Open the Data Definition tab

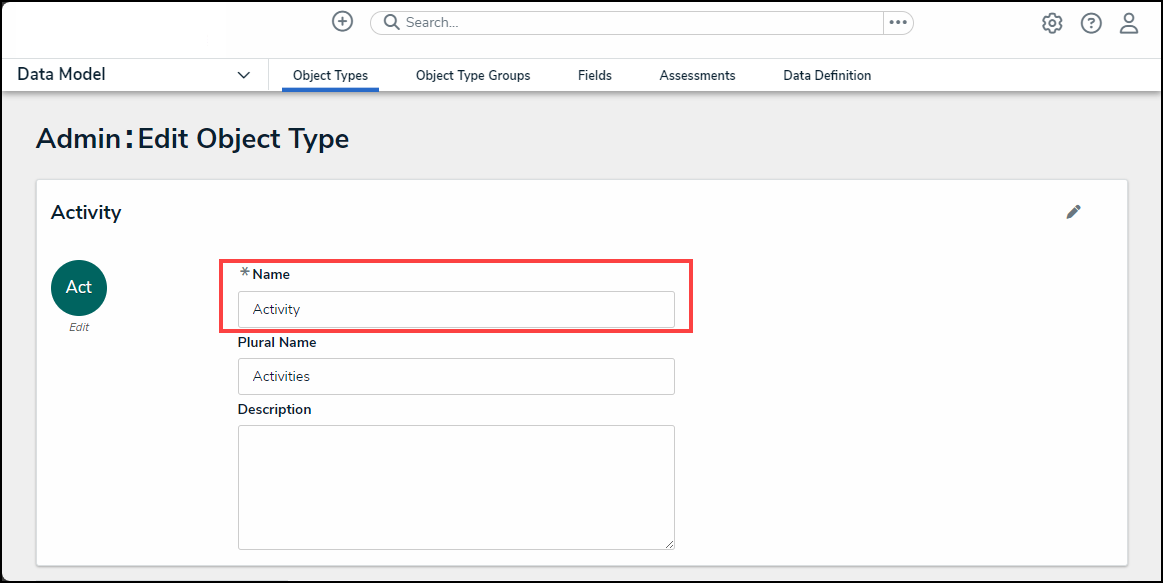[x=827, y=75]
